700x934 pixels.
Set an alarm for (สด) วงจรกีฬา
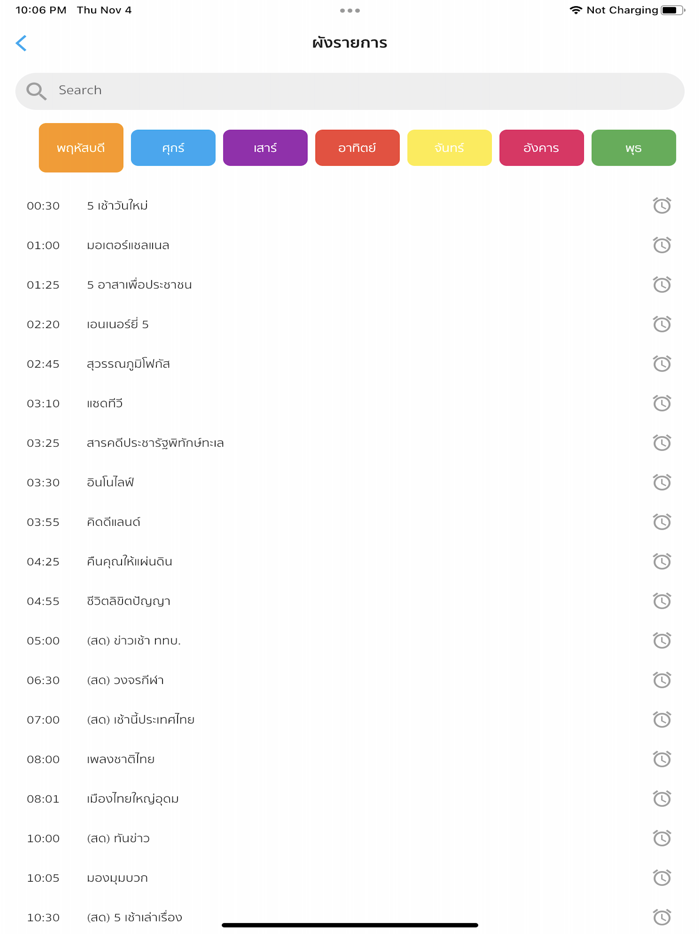pos(662,679)
